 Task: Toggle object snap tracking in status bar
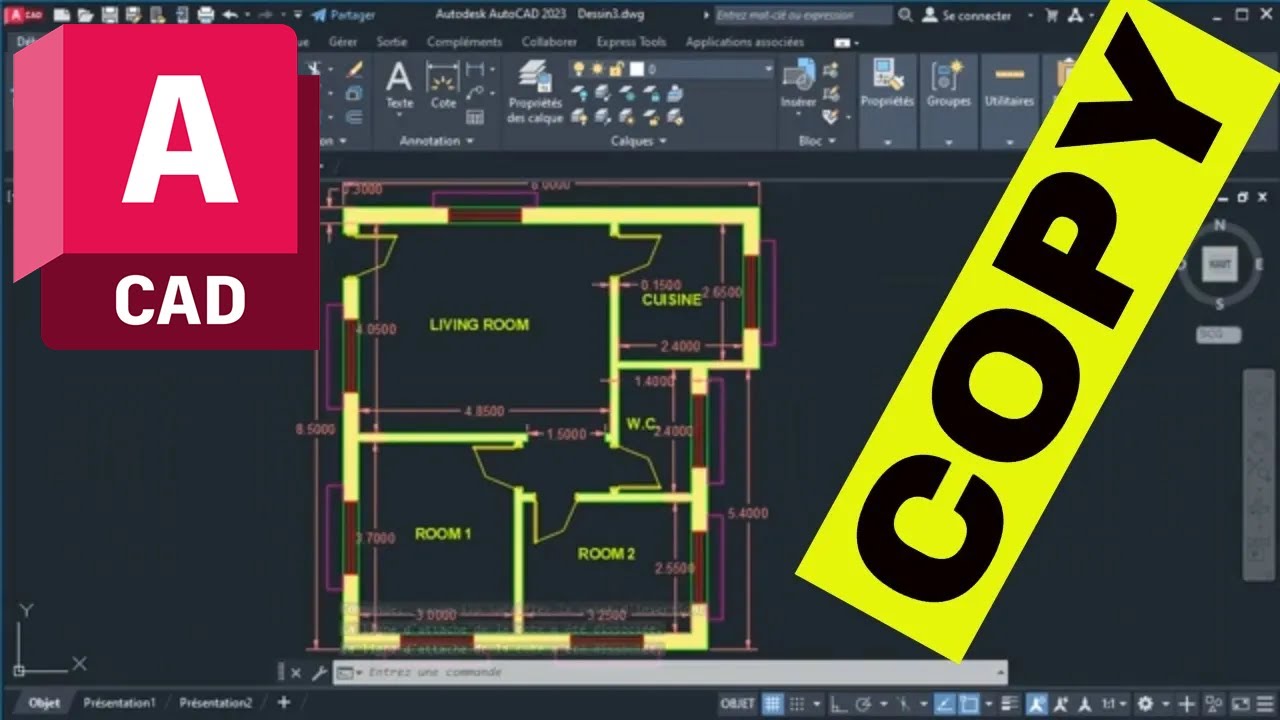(x=944, y=704)
